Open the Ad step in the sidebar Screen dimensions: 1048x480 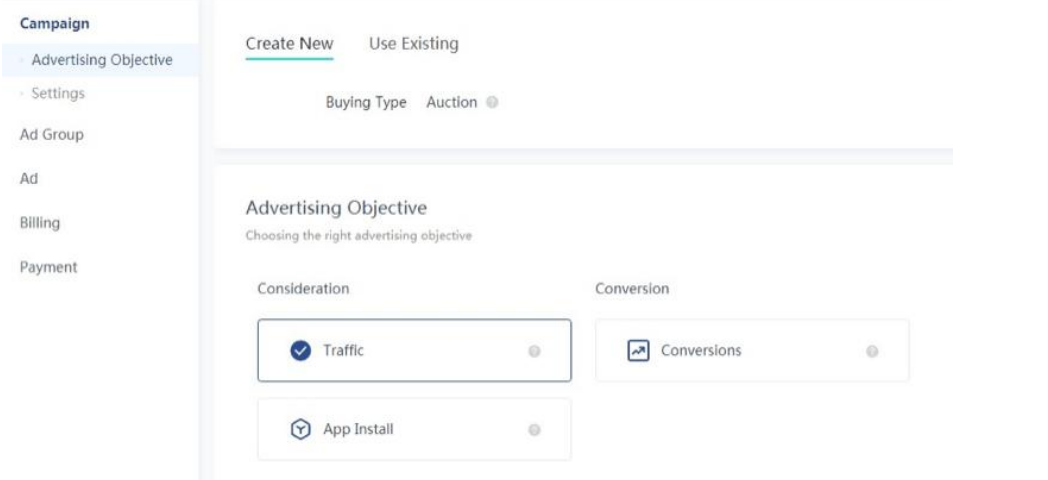[28, 180]
